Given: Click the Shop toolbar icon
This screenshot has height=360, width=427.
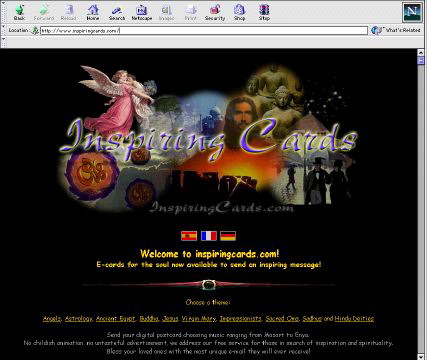Looking at the screenshot, I should pyautogui.click(x=239, y=13).
